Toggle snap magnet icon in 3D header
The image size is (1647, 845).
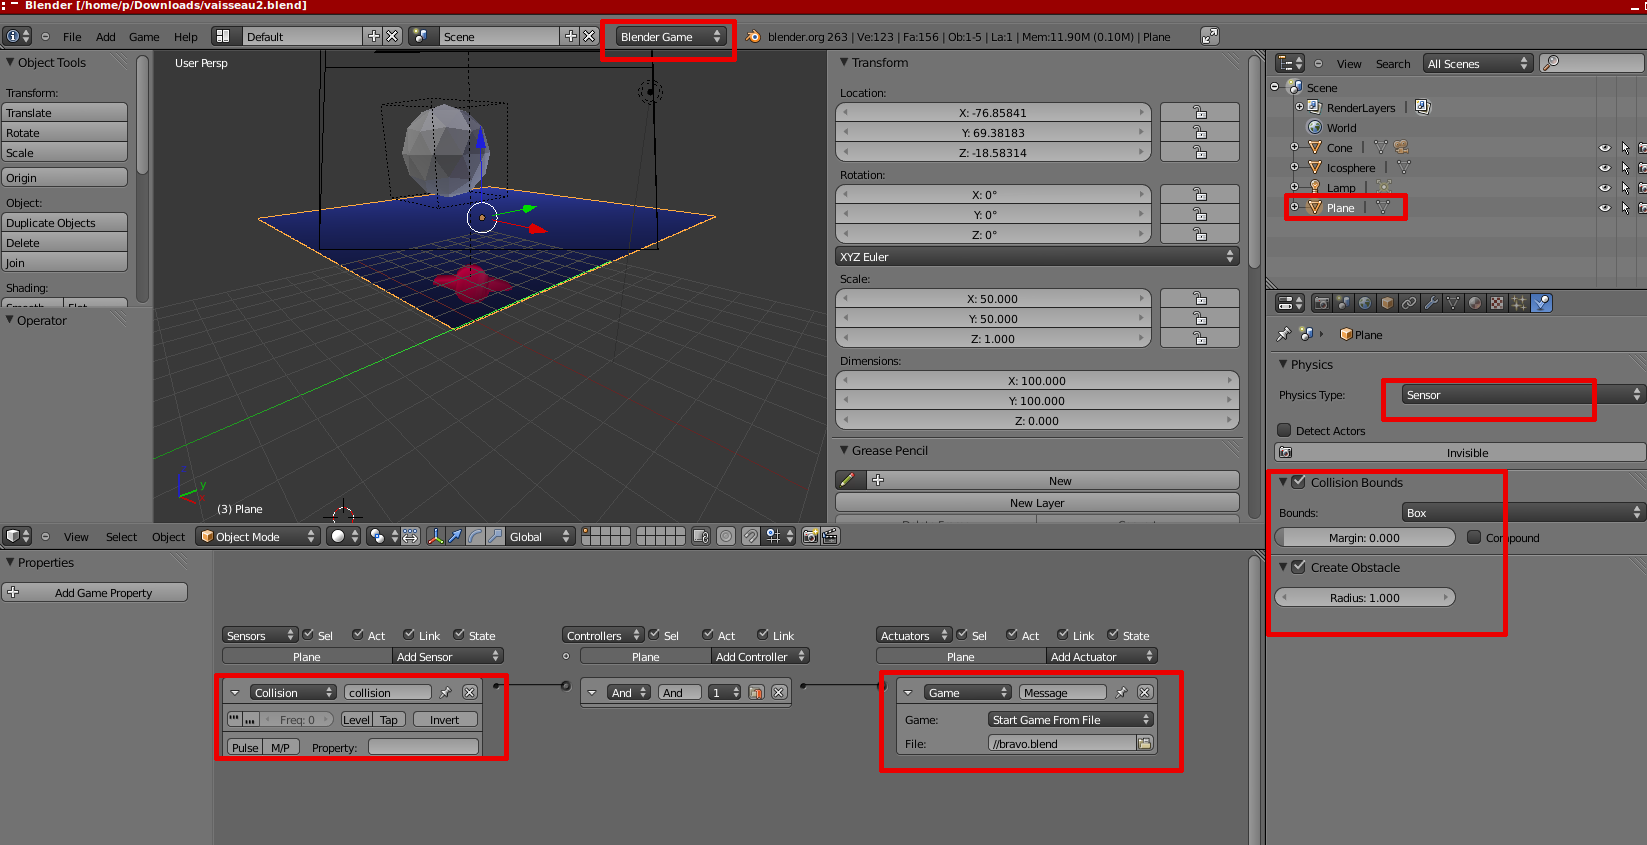pos(751,537)
